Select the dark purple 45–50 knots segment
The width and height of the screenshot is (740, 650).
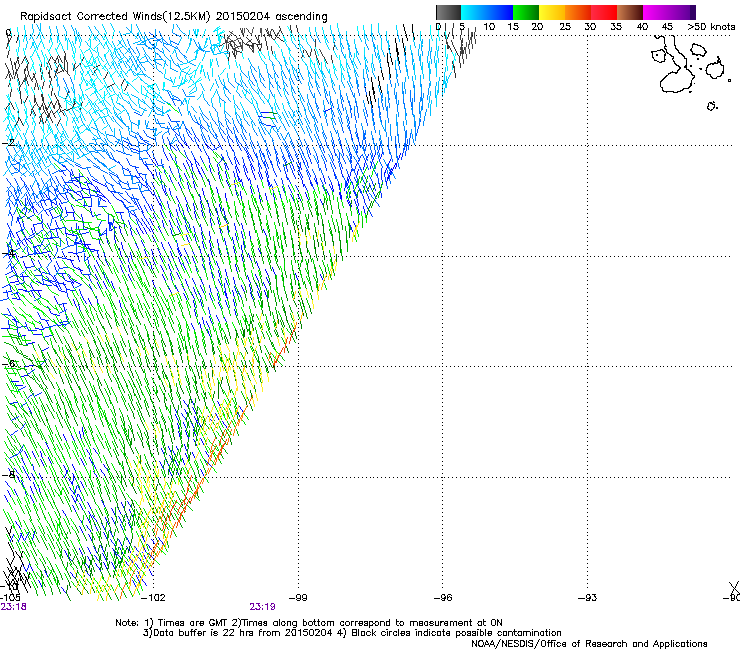pos(682,12)
